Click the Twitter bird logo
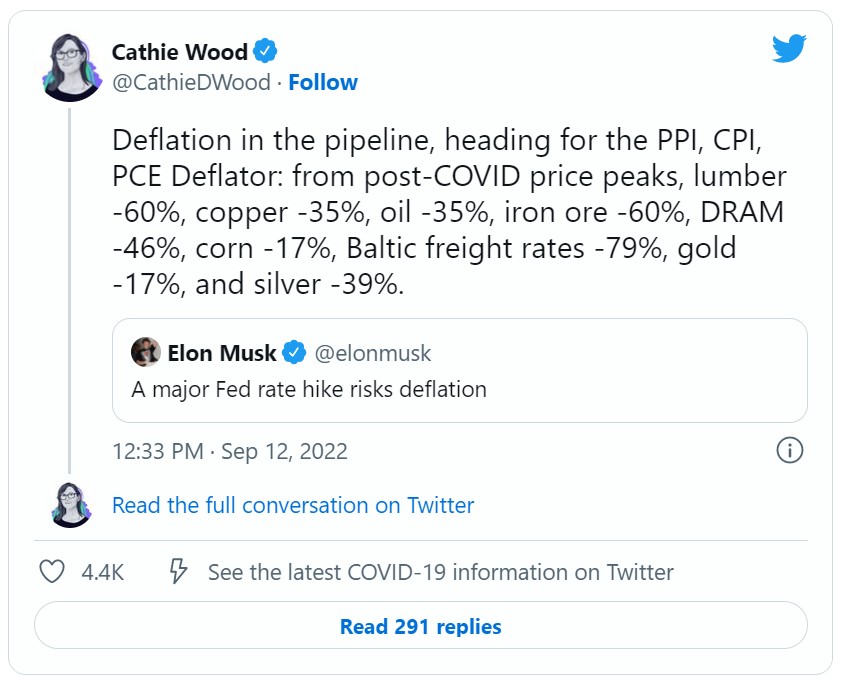This screenshot has height=684, width=846. tap(789, 49)
